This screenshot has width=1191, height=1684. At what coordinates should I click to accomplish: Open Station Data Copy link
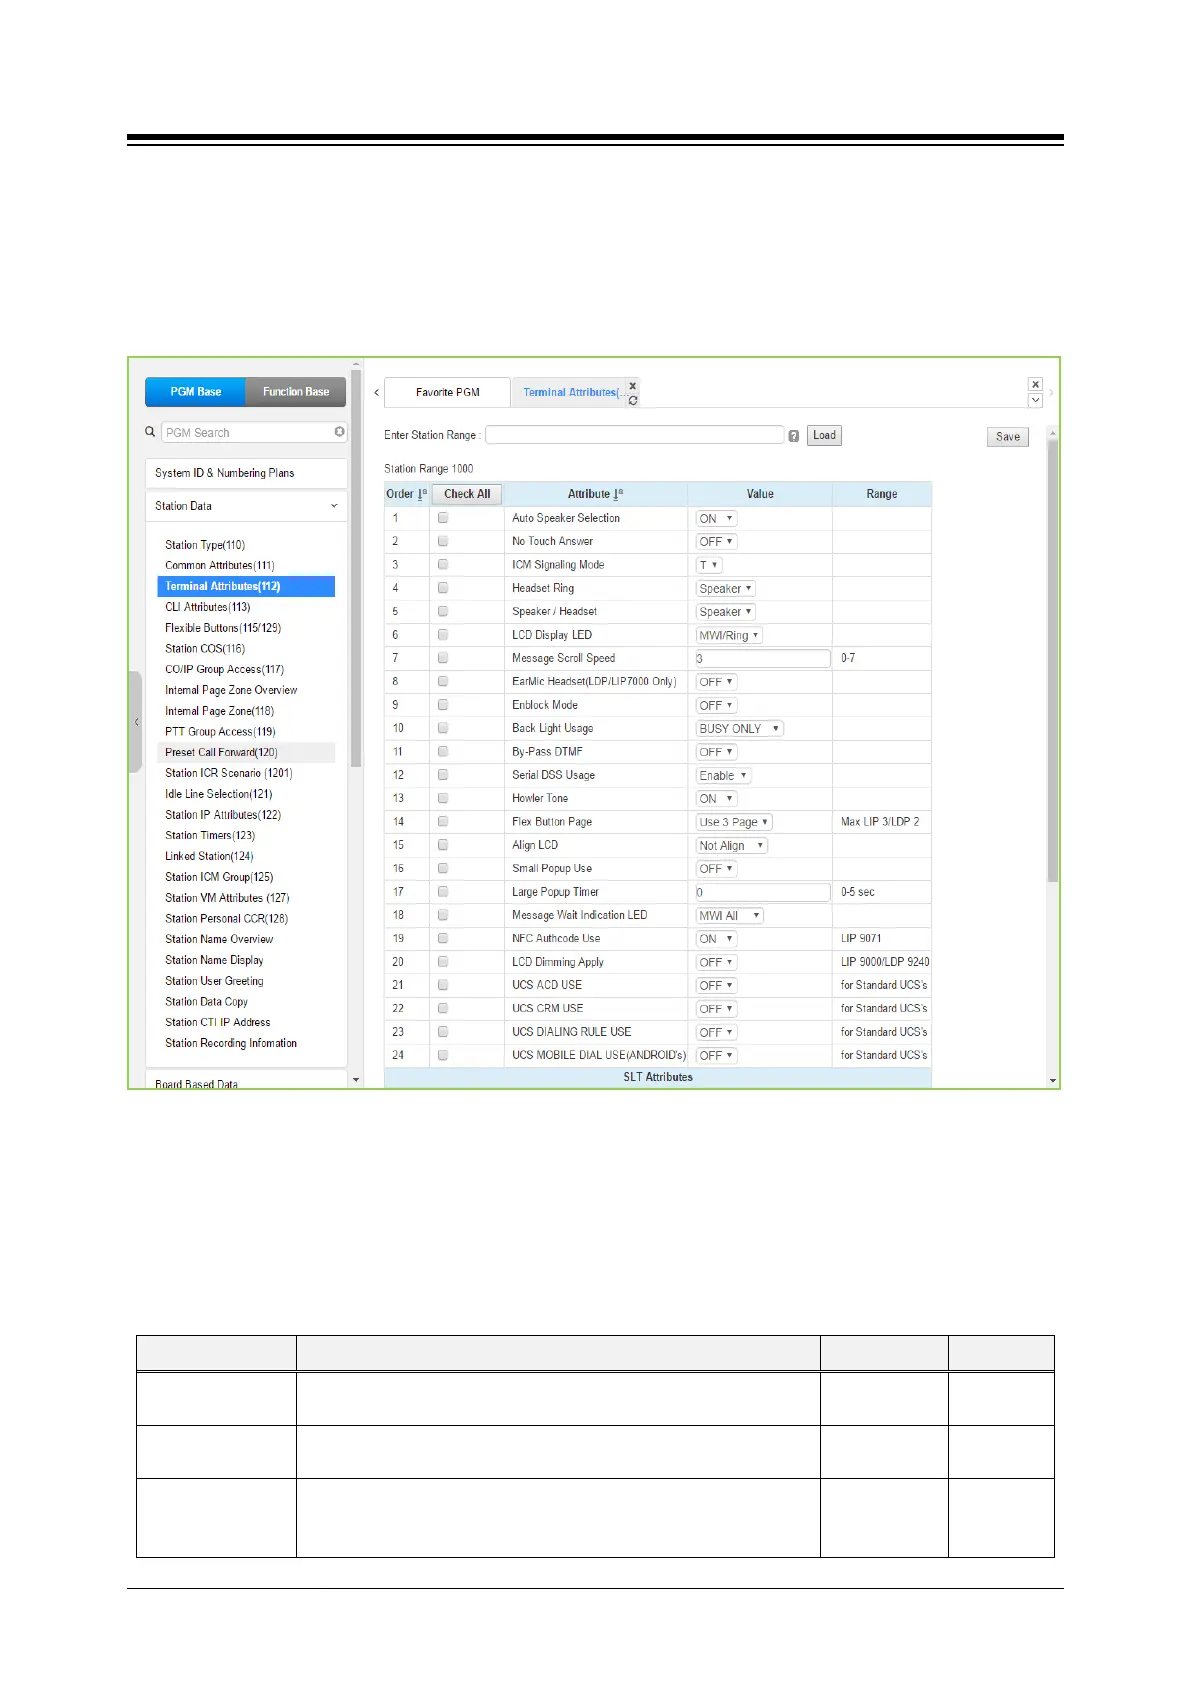point(206,1001)
